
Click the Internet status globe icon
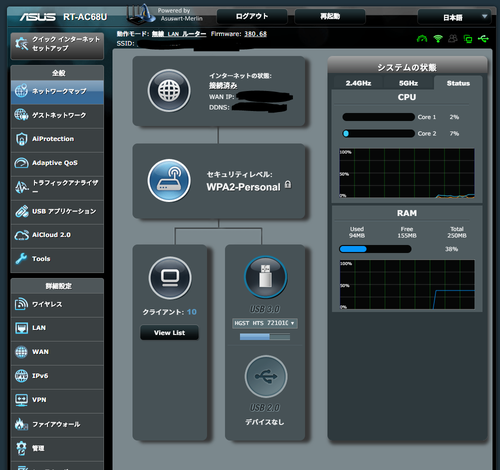pyautogui.click(x=169, y=90)
